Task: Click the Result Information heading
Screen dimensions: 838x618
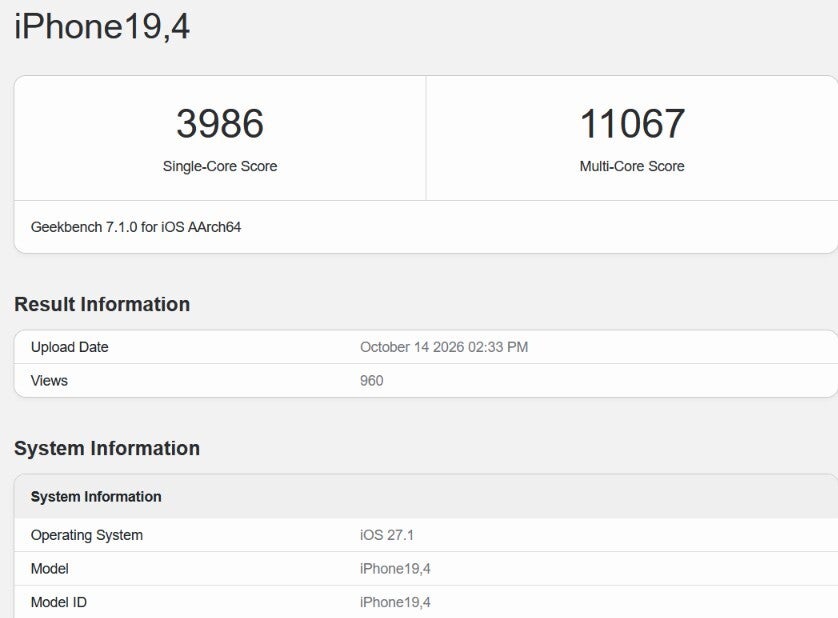Action: [102, 304]
